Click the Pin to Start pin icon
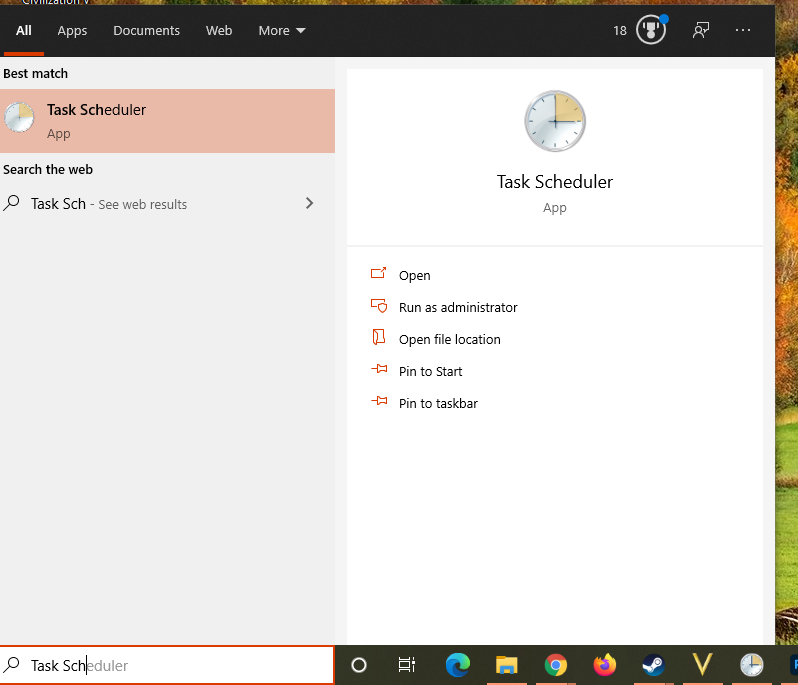Image resolution: width=798 pixels, height=685 pixels. (x=379, y=368)
